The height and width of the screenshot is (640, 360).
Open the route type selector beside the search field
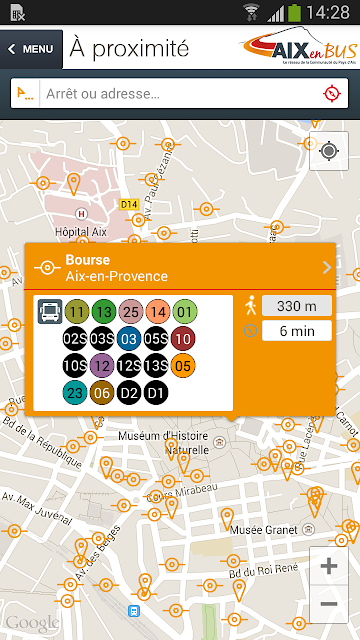click(25, 93)
